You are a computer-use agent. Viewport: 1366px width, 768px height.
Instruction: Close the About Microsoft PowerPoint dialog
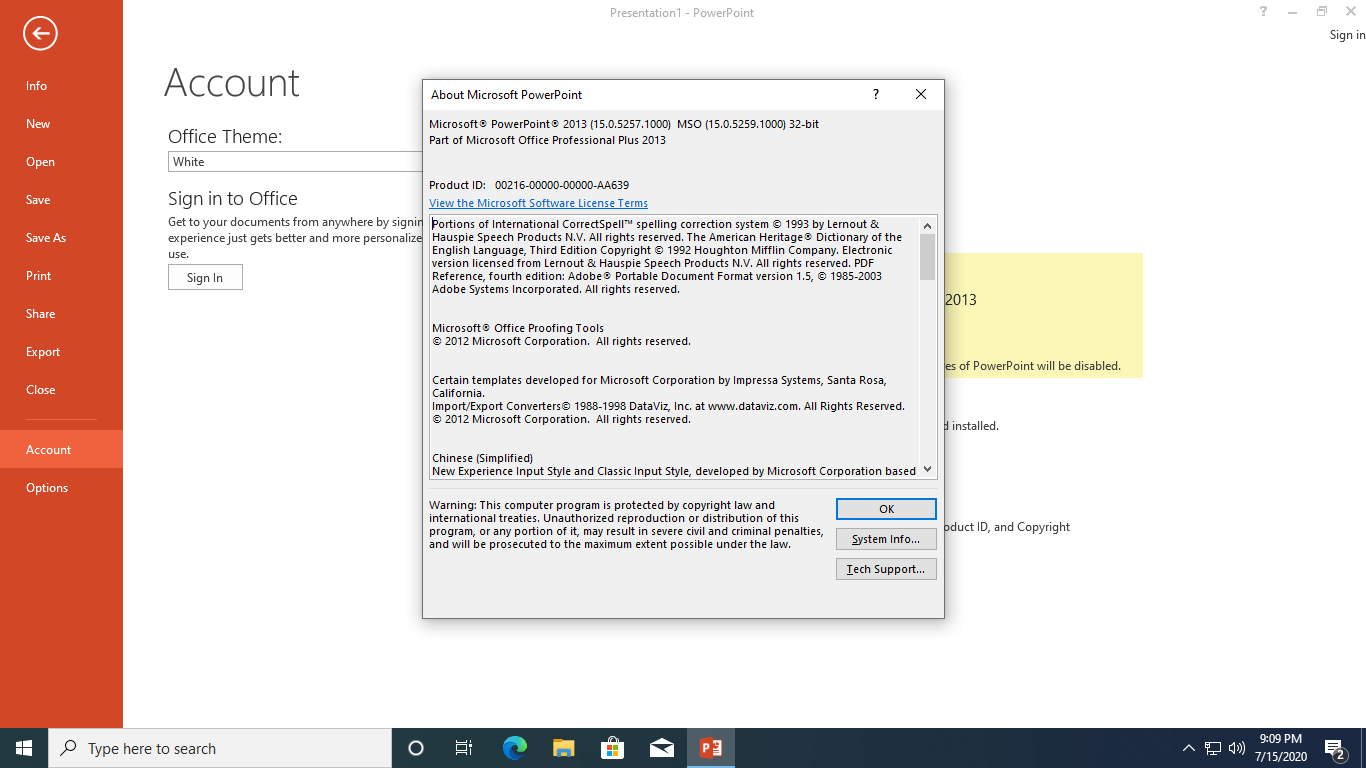pyautogui.click(x=921, y=94)
